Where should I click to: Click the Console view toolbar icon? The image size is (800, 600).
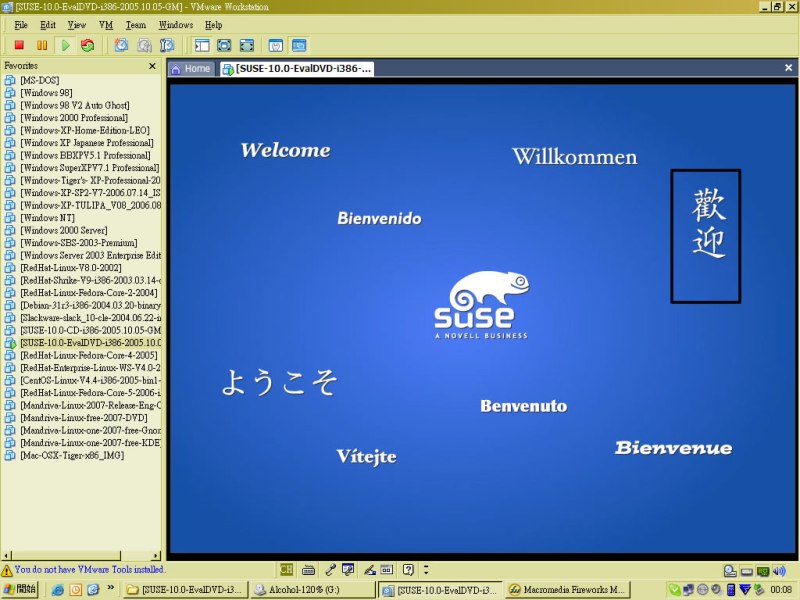pyautogui.click(x=299, y=45)
